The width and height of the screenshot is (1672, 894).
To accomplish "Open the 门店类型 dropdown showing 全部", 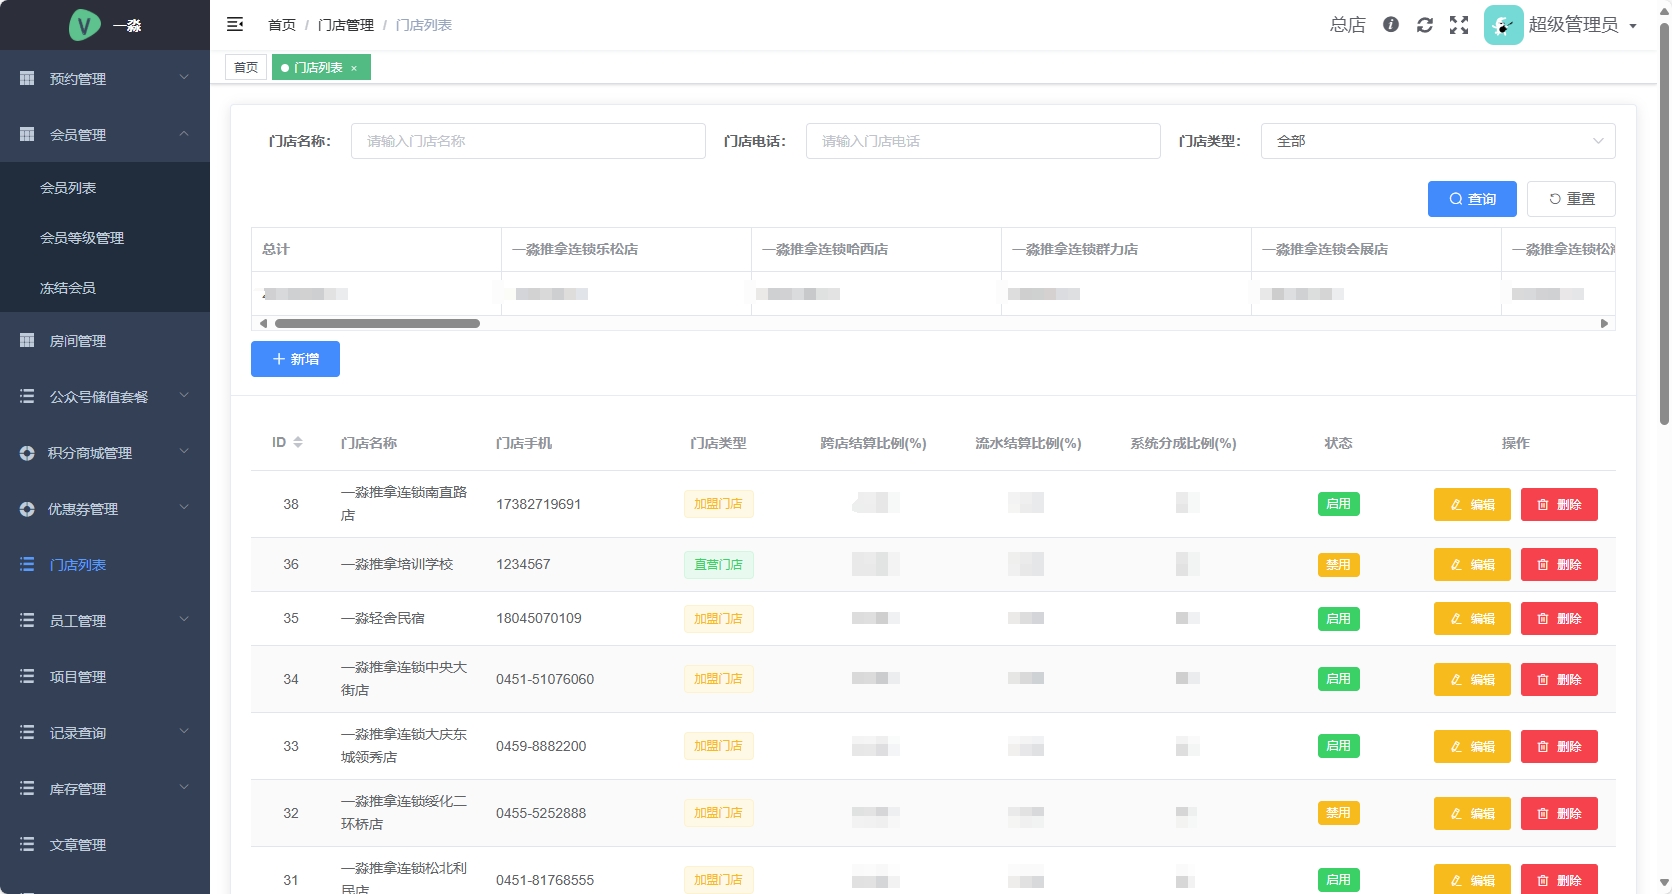I will pos(1437,141).
